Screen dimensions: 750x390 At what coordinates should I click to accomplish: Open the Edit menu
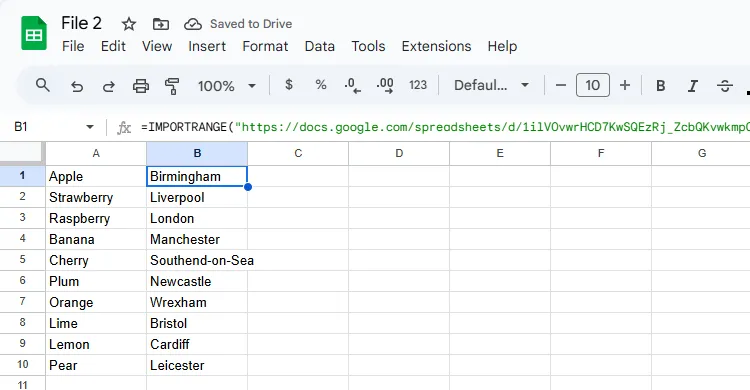point(113,46)
